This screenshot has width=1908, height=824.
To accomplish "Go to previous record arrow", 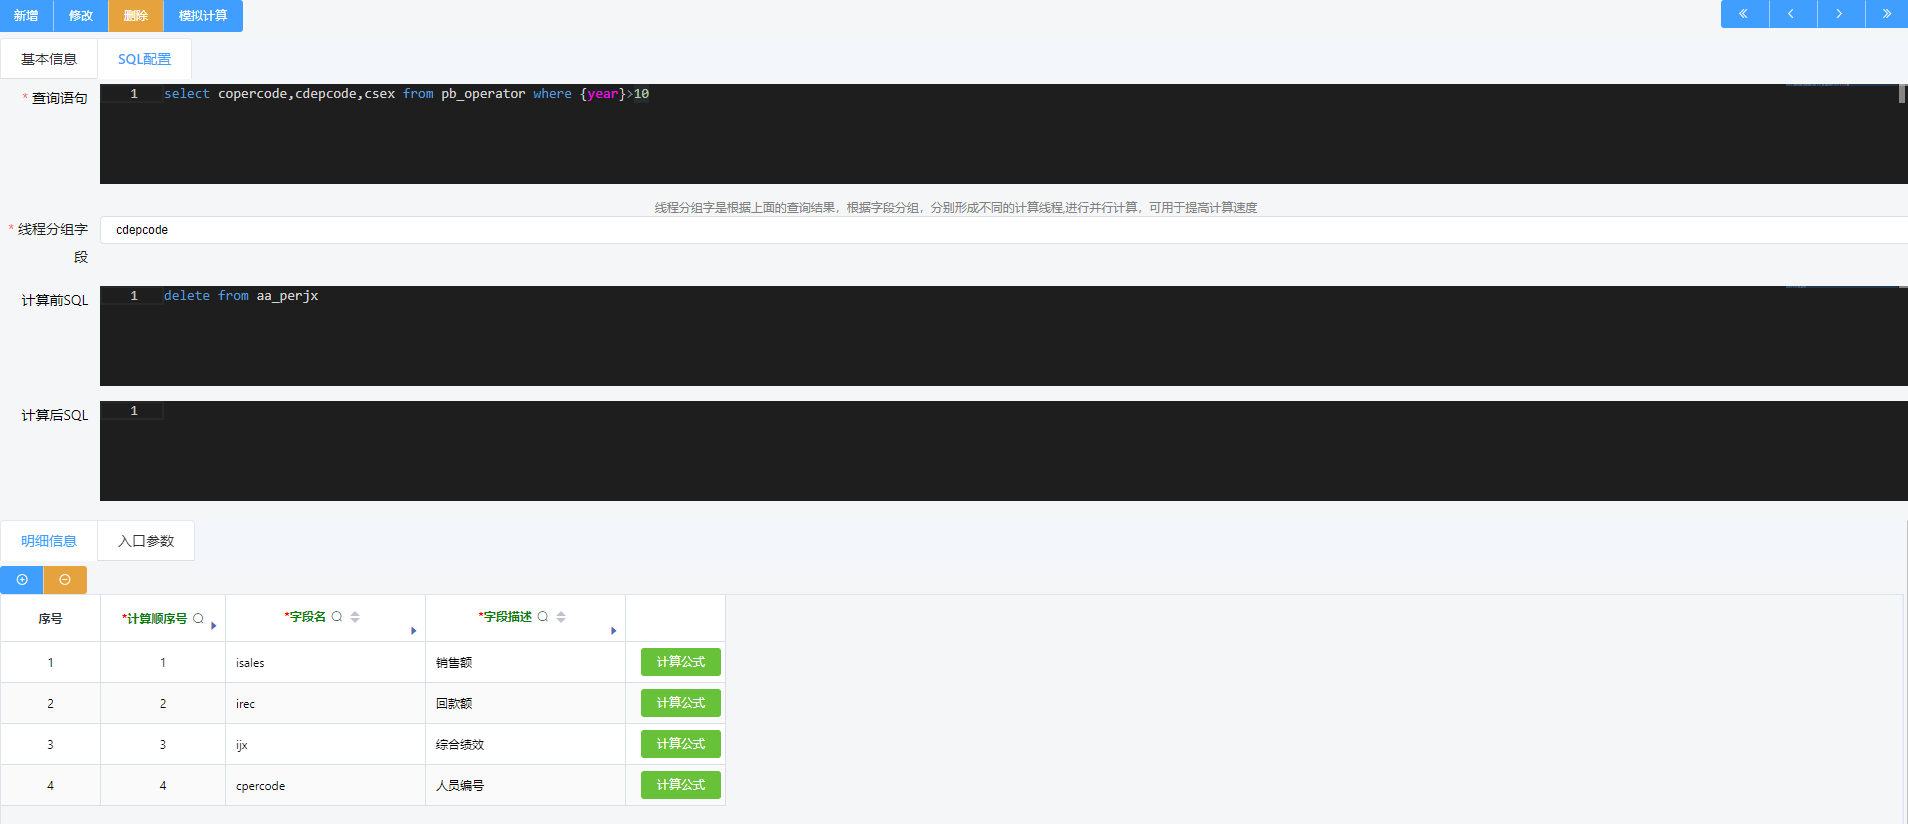I will pyautogui.click(x=1792, y=14).
